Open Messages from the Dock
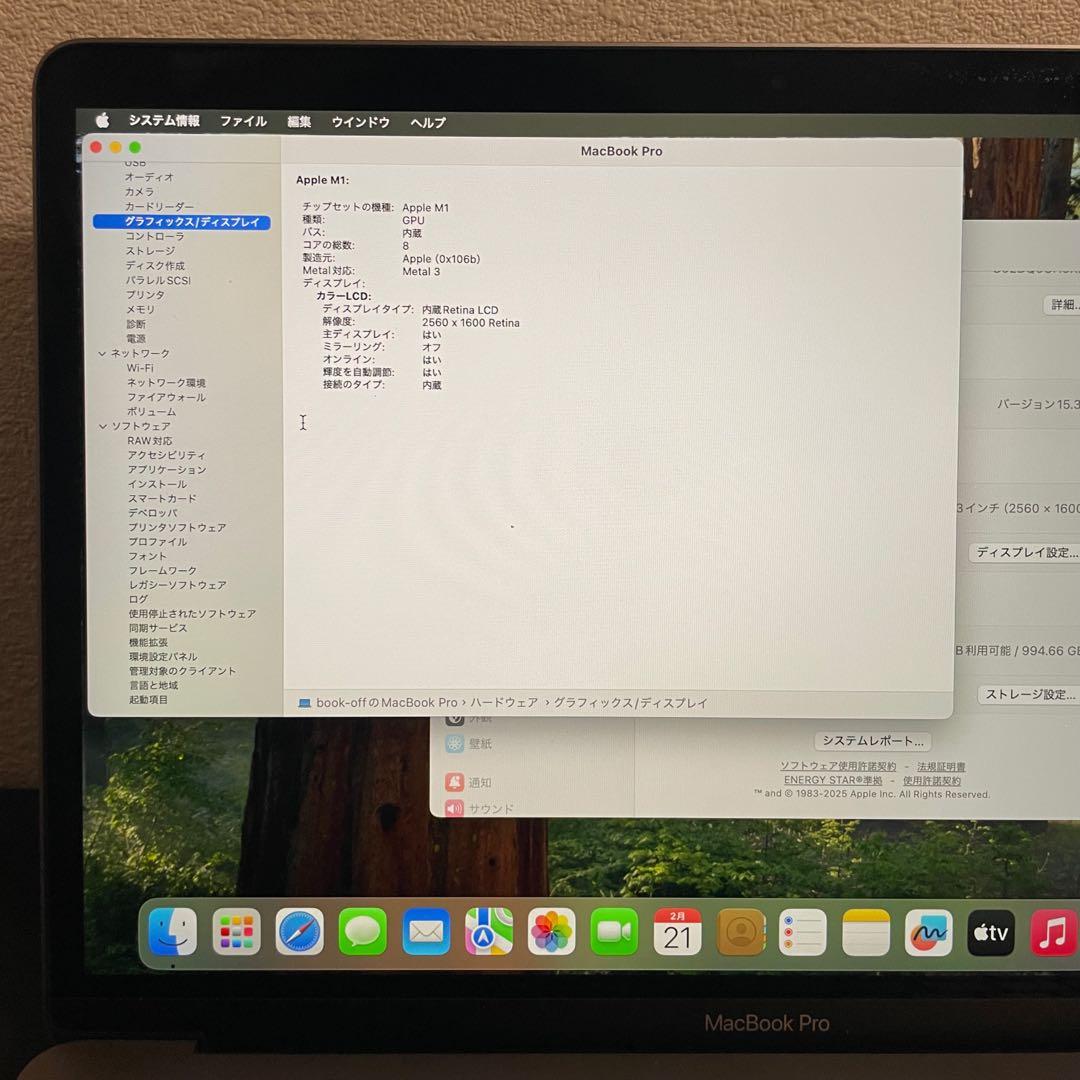1080x1080 pixels. click(362, 931)
